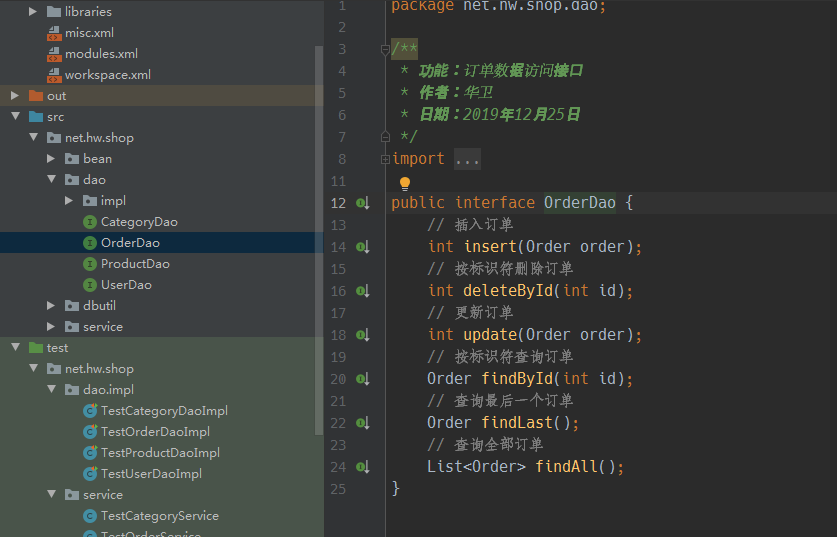Open ProductDao from the tree
The width and height of the screenshot is (837, 537).
tap(135, 264)
